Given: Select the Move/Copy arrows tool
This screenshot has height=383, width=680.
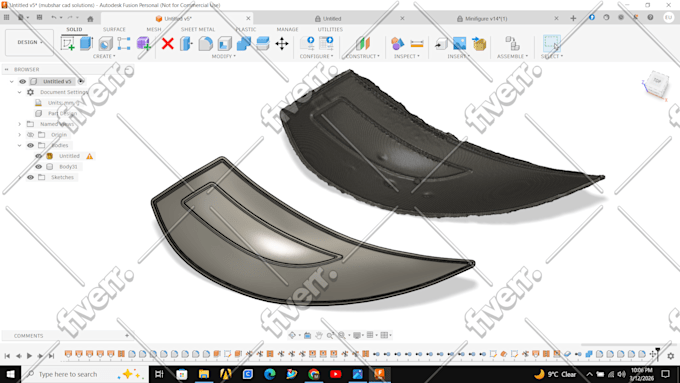Looking at the screenshot, I should [282, 43].
